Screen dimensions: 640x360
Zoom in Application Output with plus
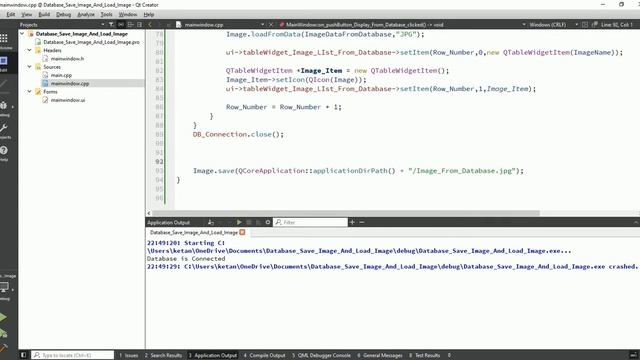tap(352, 222)
